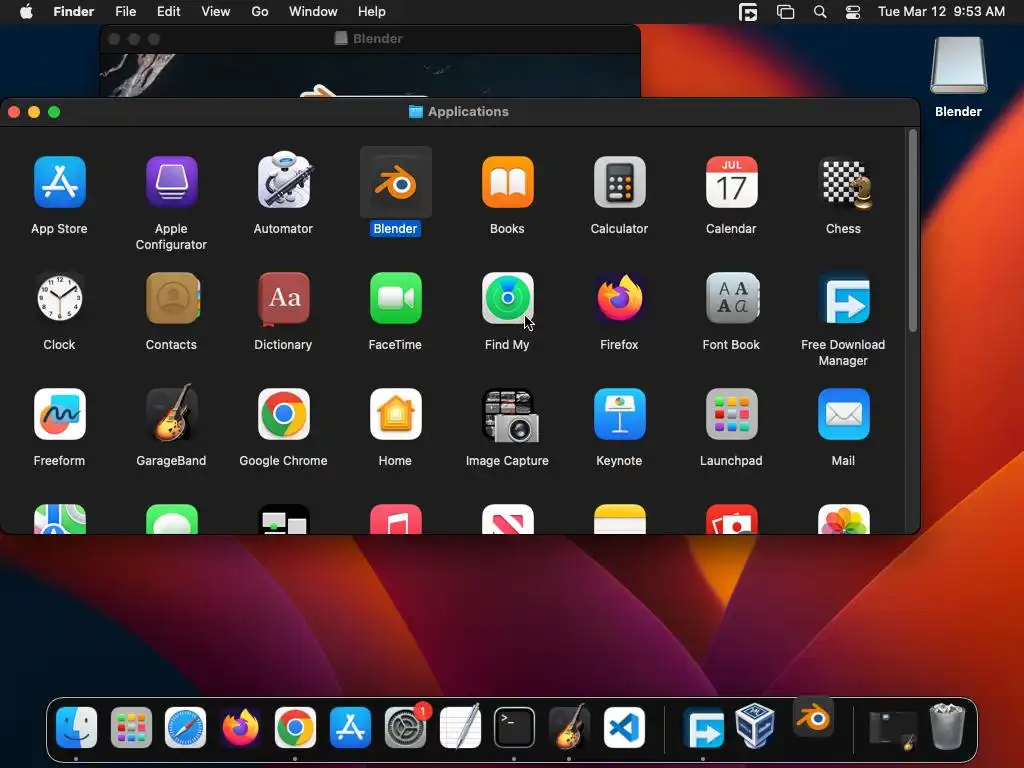Open the View menu
This screenshot has height=768, width=1024.
coord(216,12)
